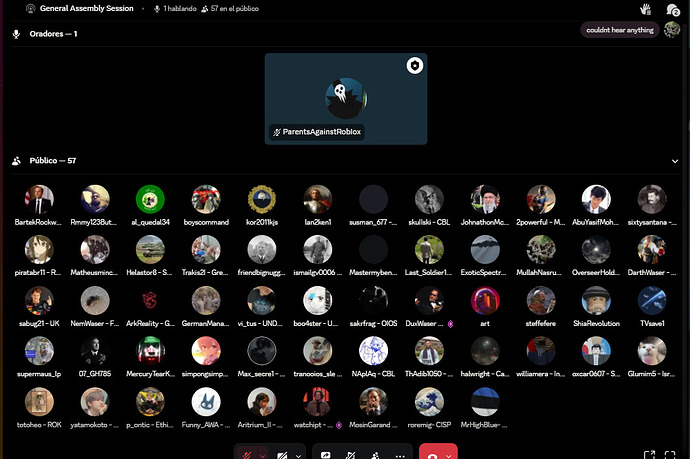Click the 'Oradores — 1' header
The height and width of the screenshot is (459, 690).
[x=53, y=34]
